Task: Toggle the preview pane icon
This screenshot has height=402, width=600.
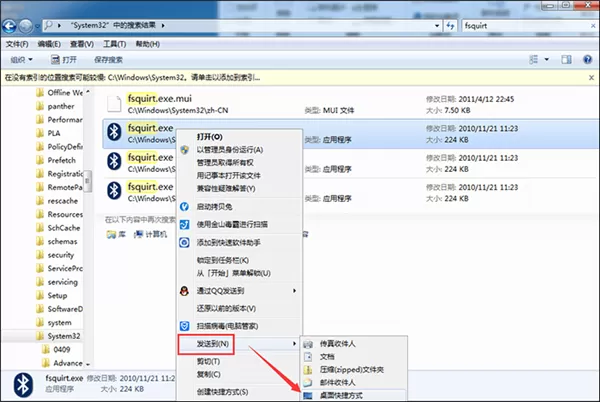Action: pos(566,60)
